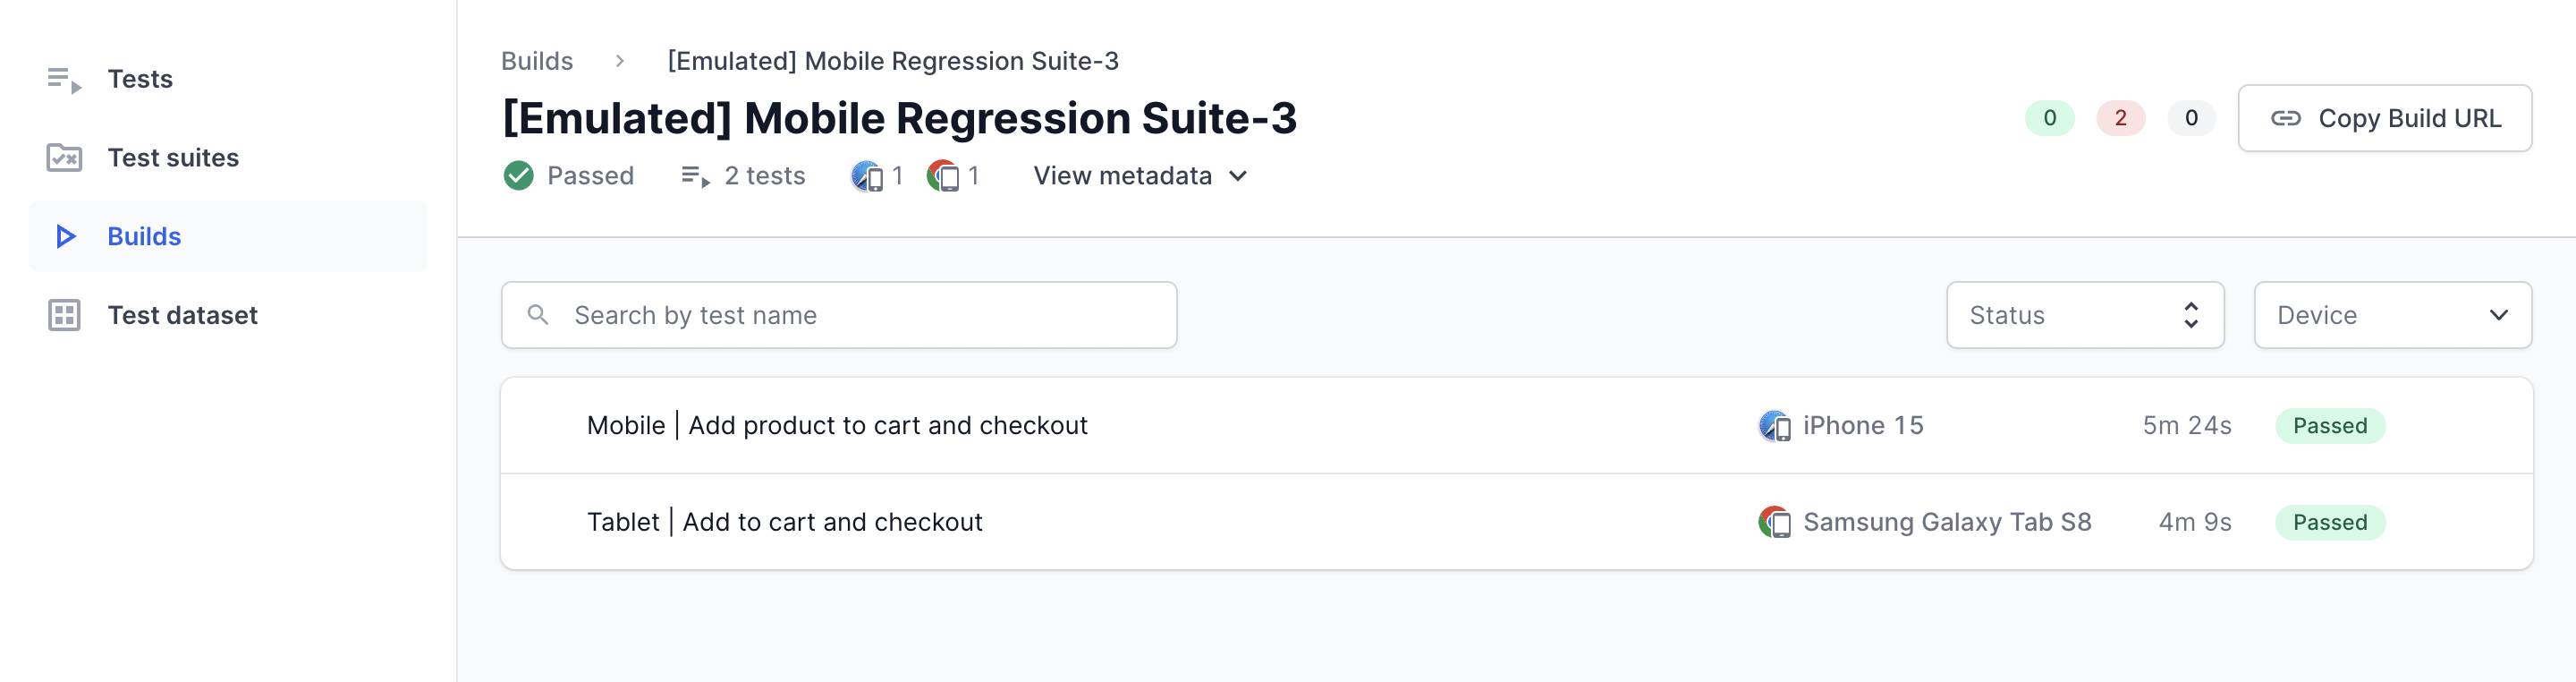
Task: Go to Test dataset page
Action: pos(182,316)
